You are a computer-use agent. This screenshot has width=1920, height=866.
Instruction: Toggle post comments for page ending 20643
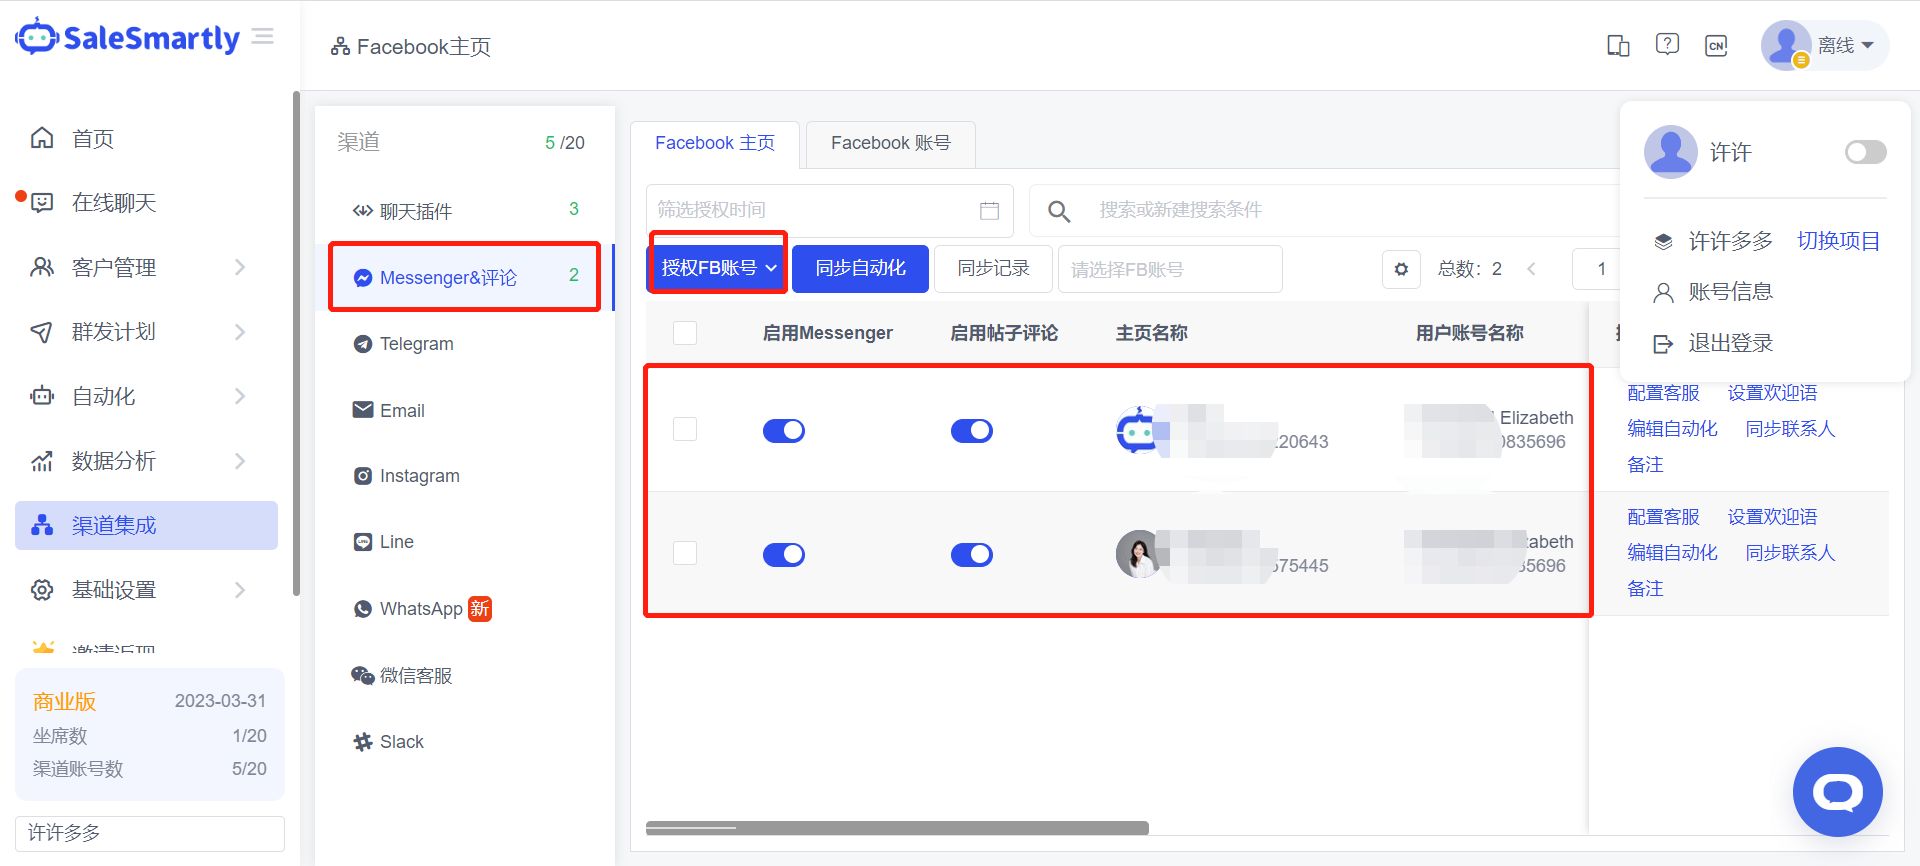click(x=972, y=431)
